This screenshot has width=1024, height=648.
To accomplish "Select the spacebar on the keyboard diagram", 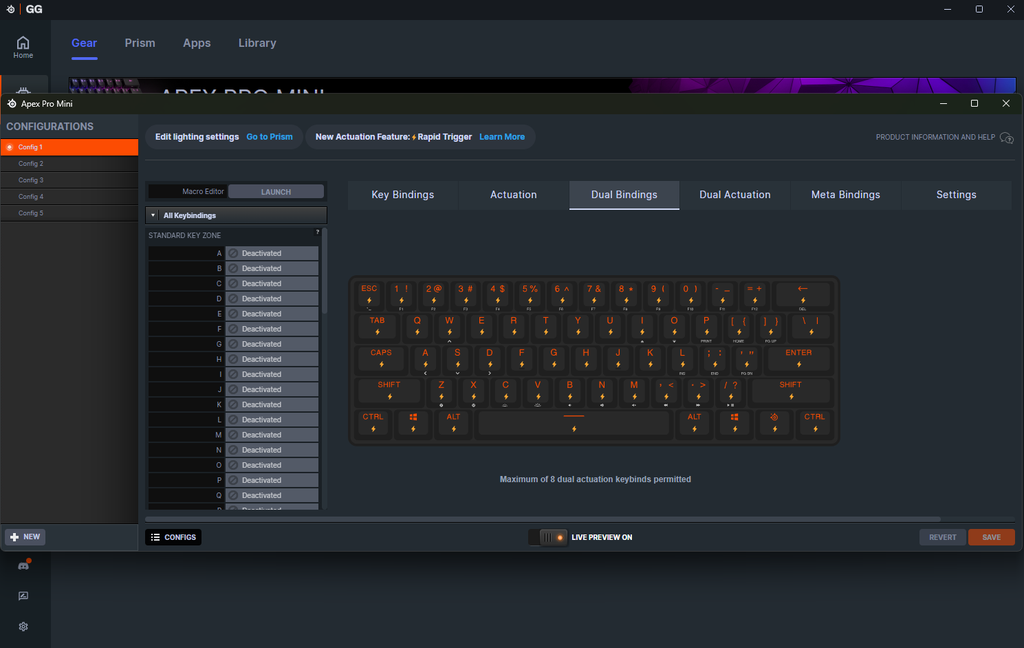I will 574,423.
